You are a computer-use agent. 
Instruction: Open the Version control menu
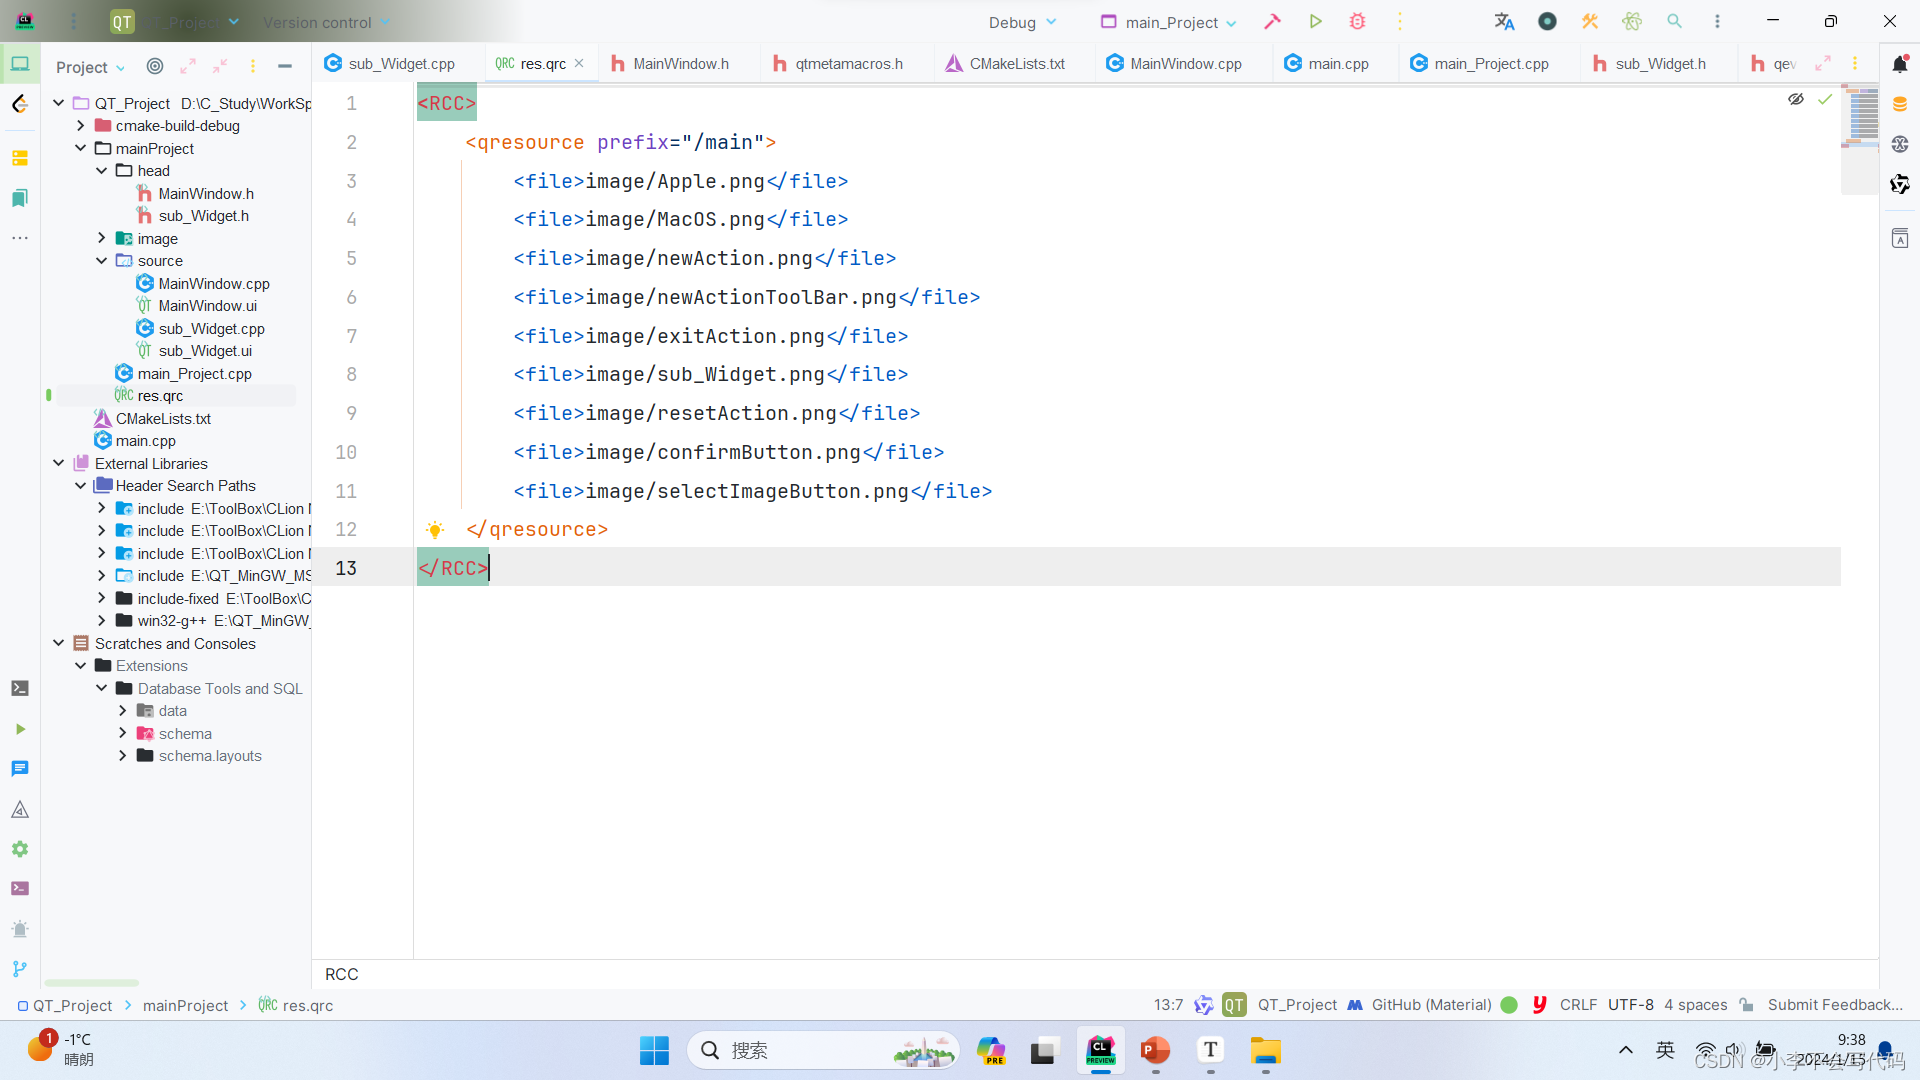[326, 22]
